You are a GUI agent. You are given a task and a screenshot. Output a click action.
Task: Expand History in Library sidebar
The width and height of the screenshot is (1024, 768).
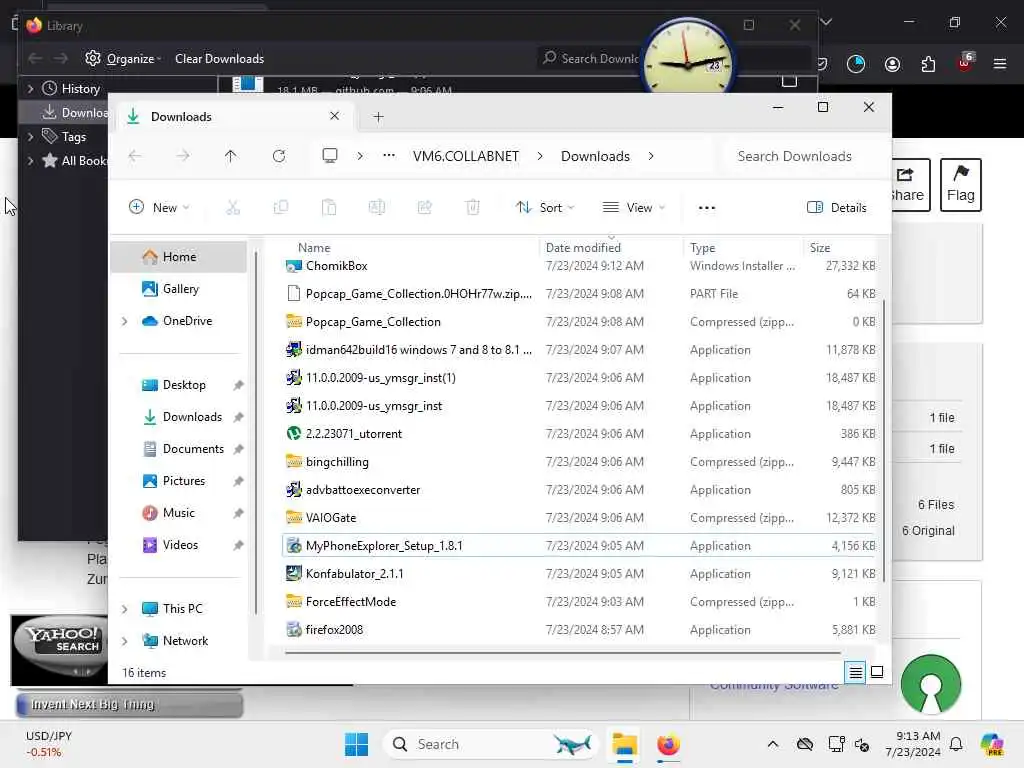(31, 89)
